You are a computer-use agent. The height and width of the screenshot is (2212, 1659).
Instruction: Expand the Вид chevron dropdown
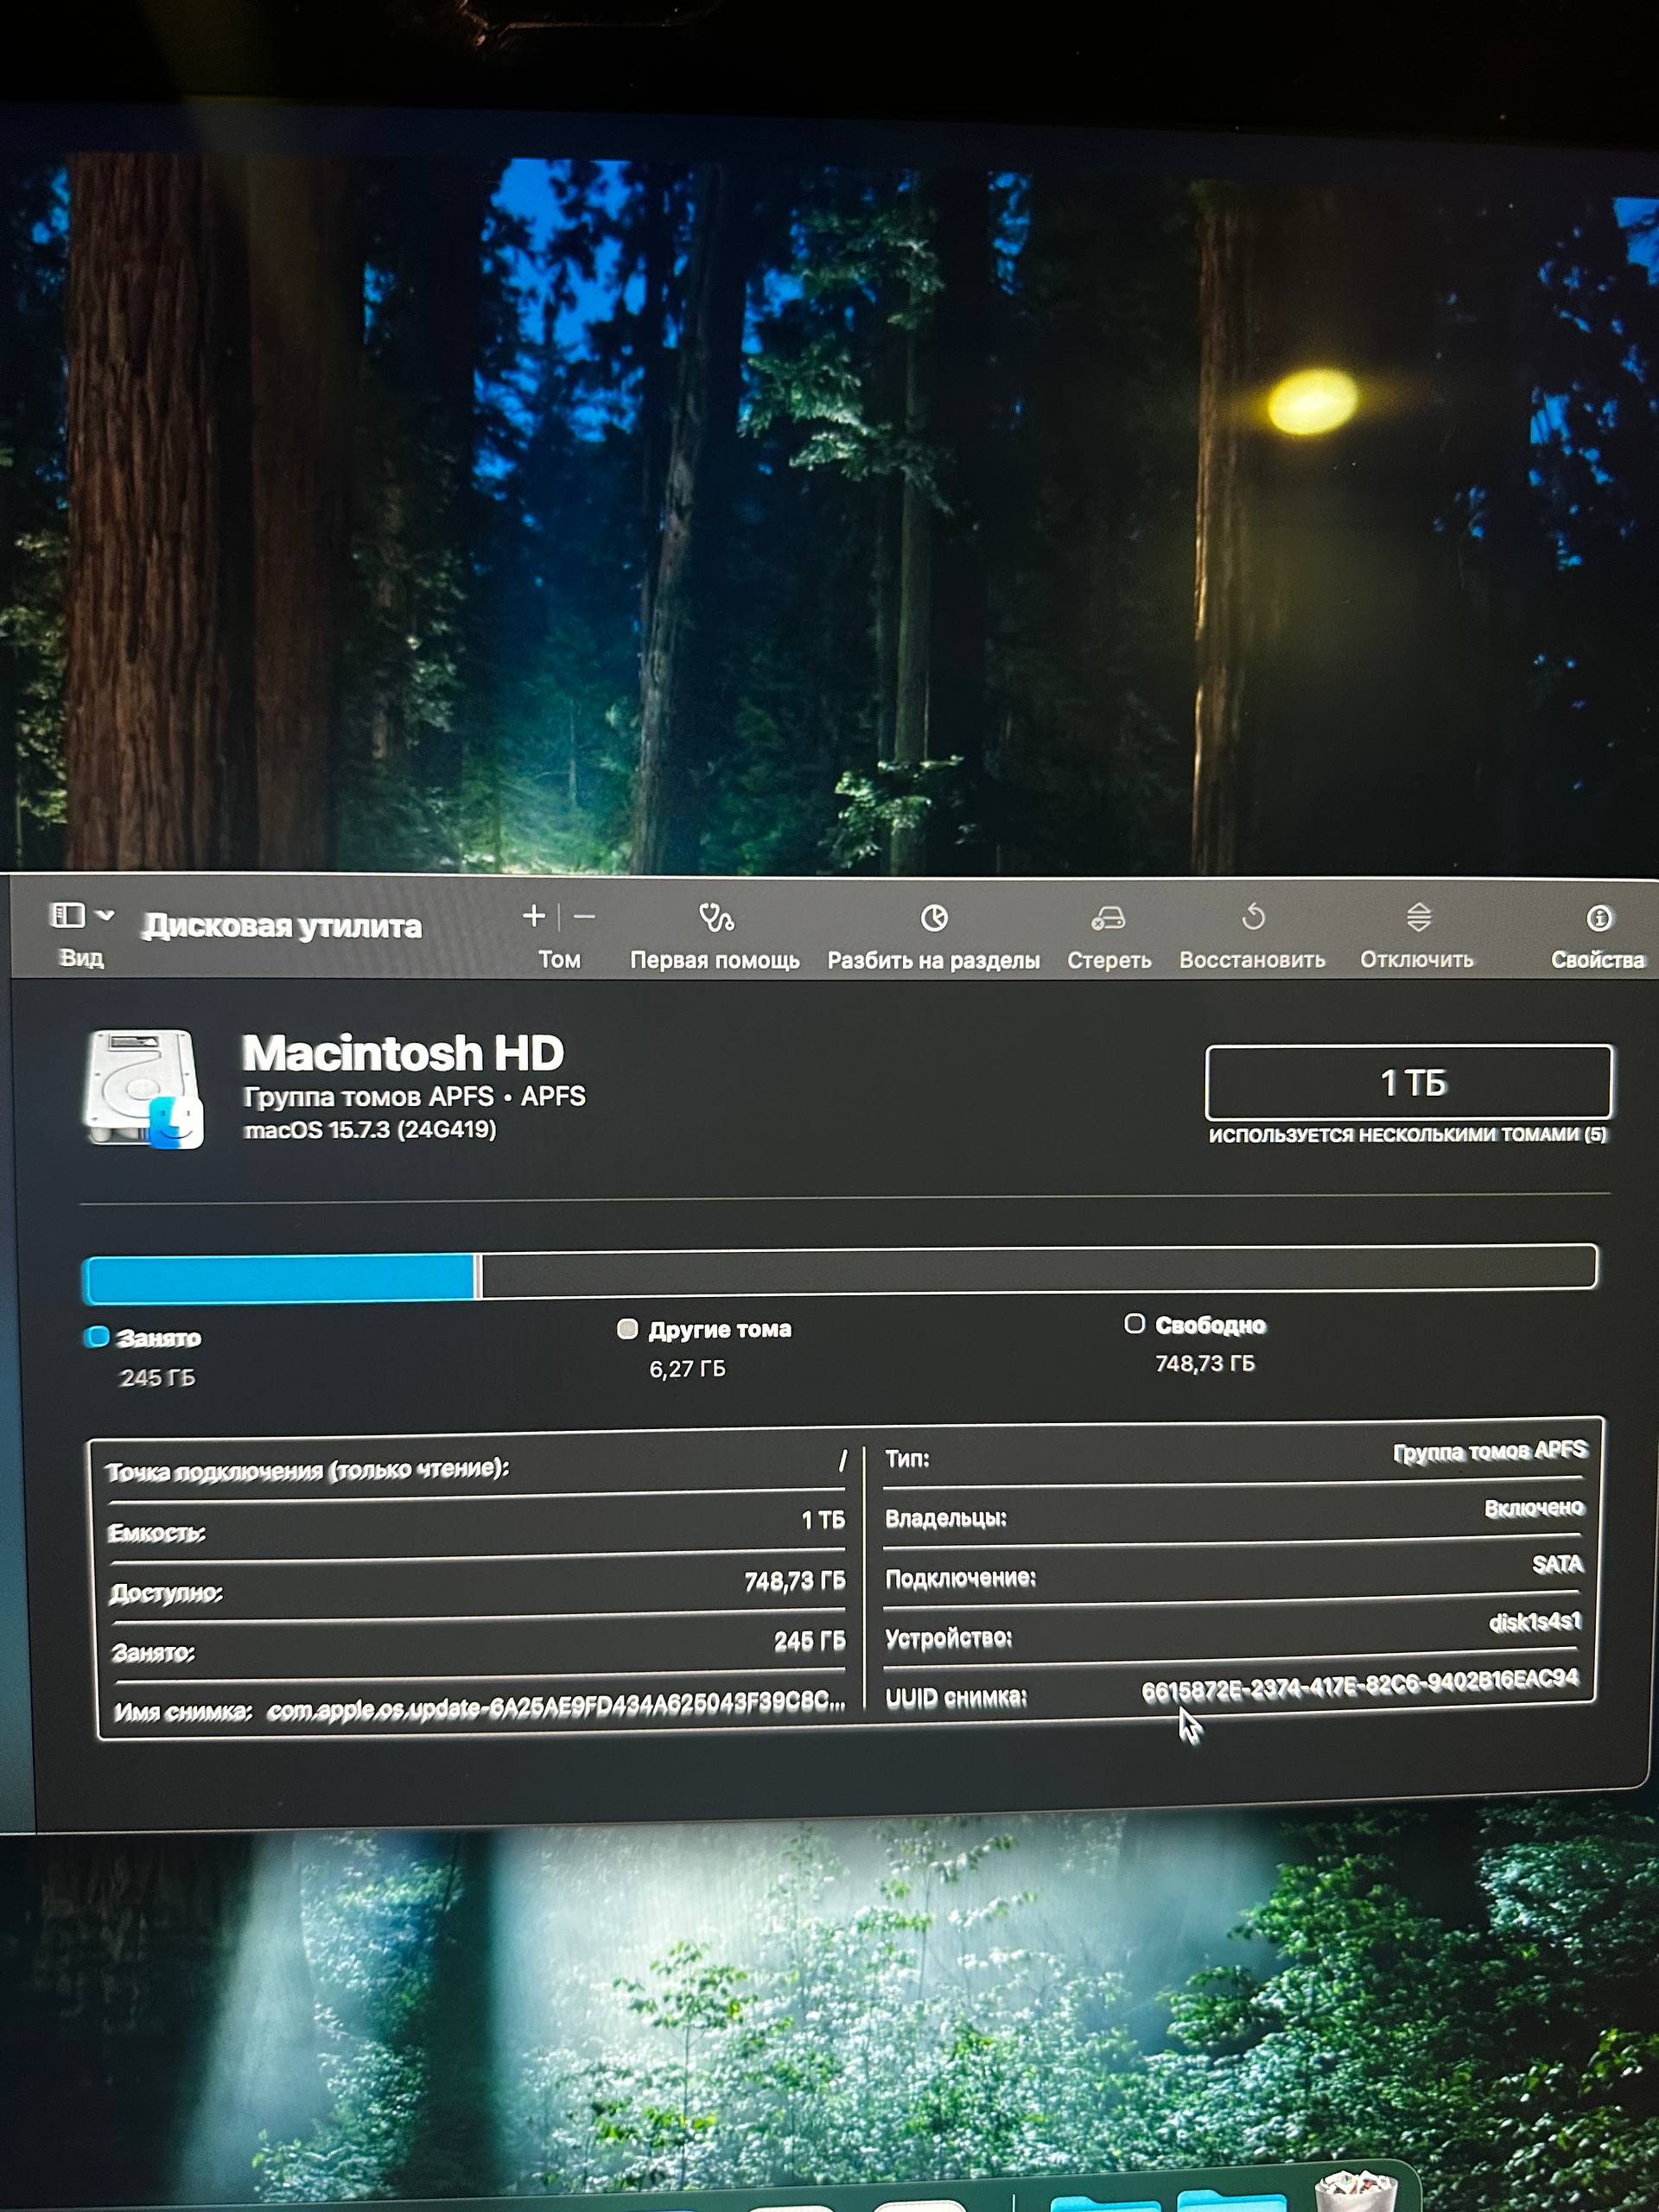pos(106,914)
